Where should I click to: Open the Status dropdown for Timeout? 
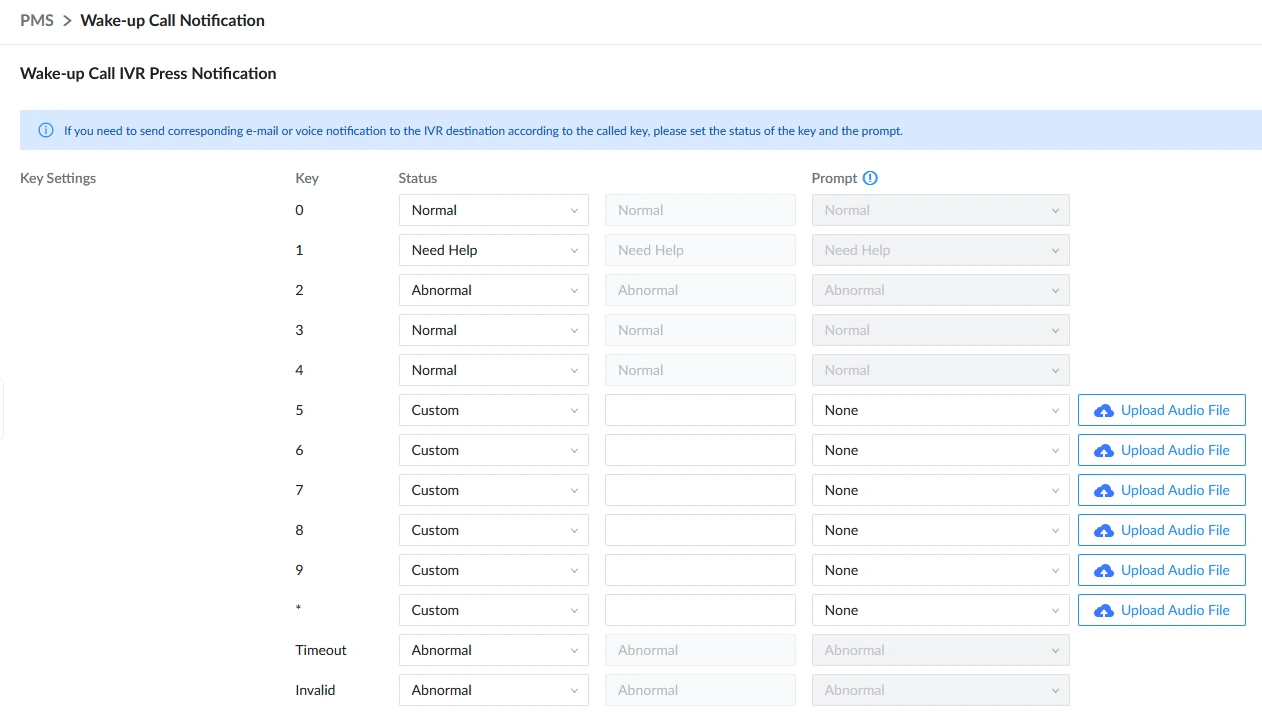[x=493, y=650]
